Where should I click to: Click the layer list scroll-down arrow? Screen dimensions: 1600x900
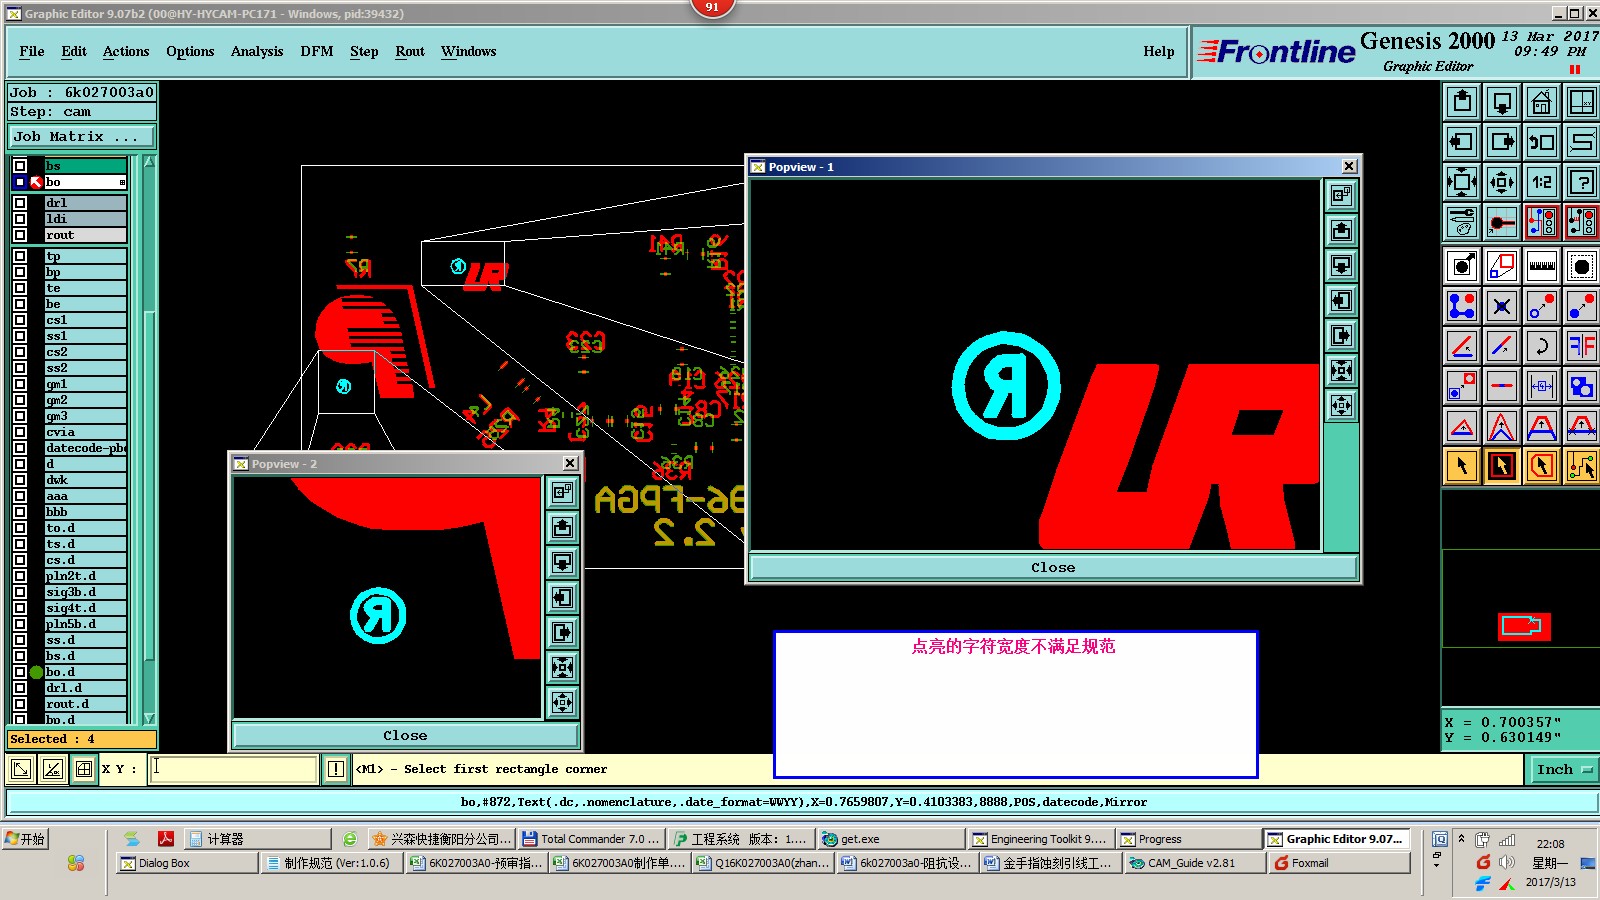(x=149, y=718)
